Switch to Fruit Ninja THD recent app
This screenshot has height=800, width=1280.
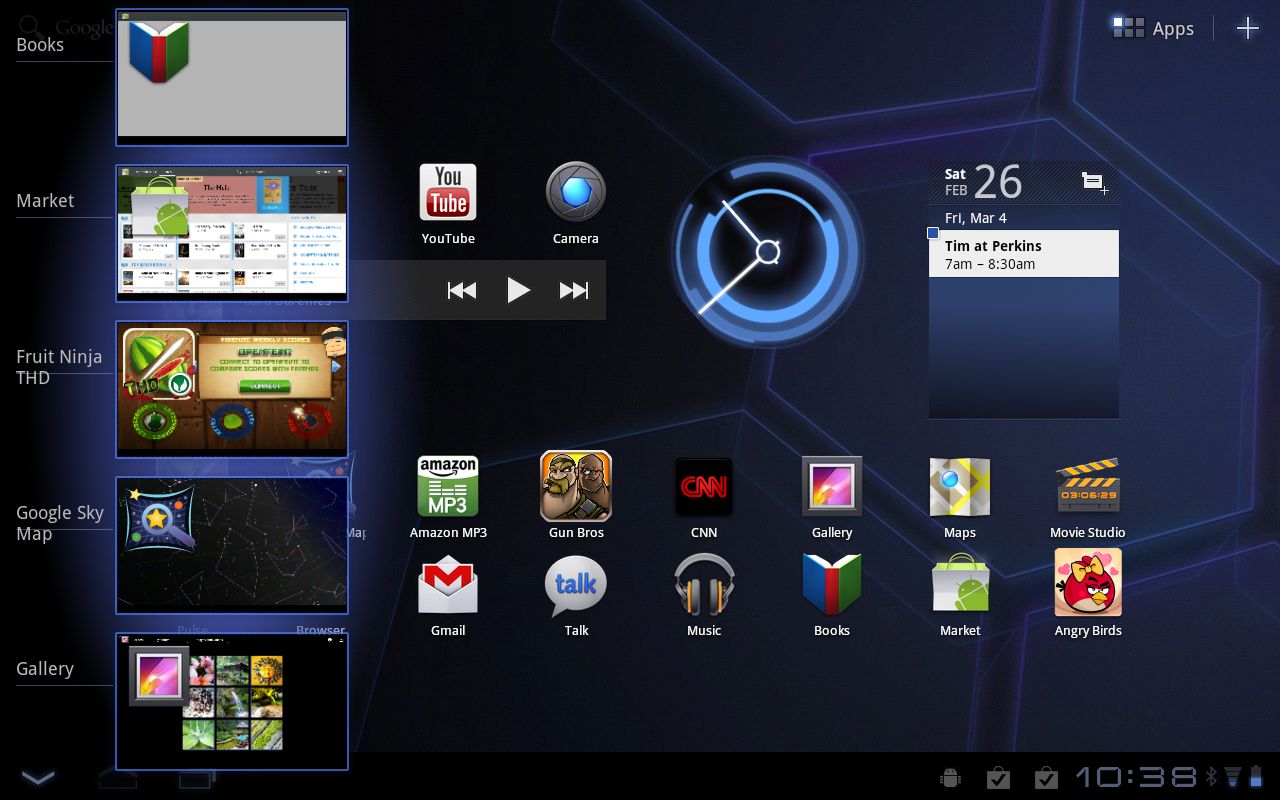[232, 390]
